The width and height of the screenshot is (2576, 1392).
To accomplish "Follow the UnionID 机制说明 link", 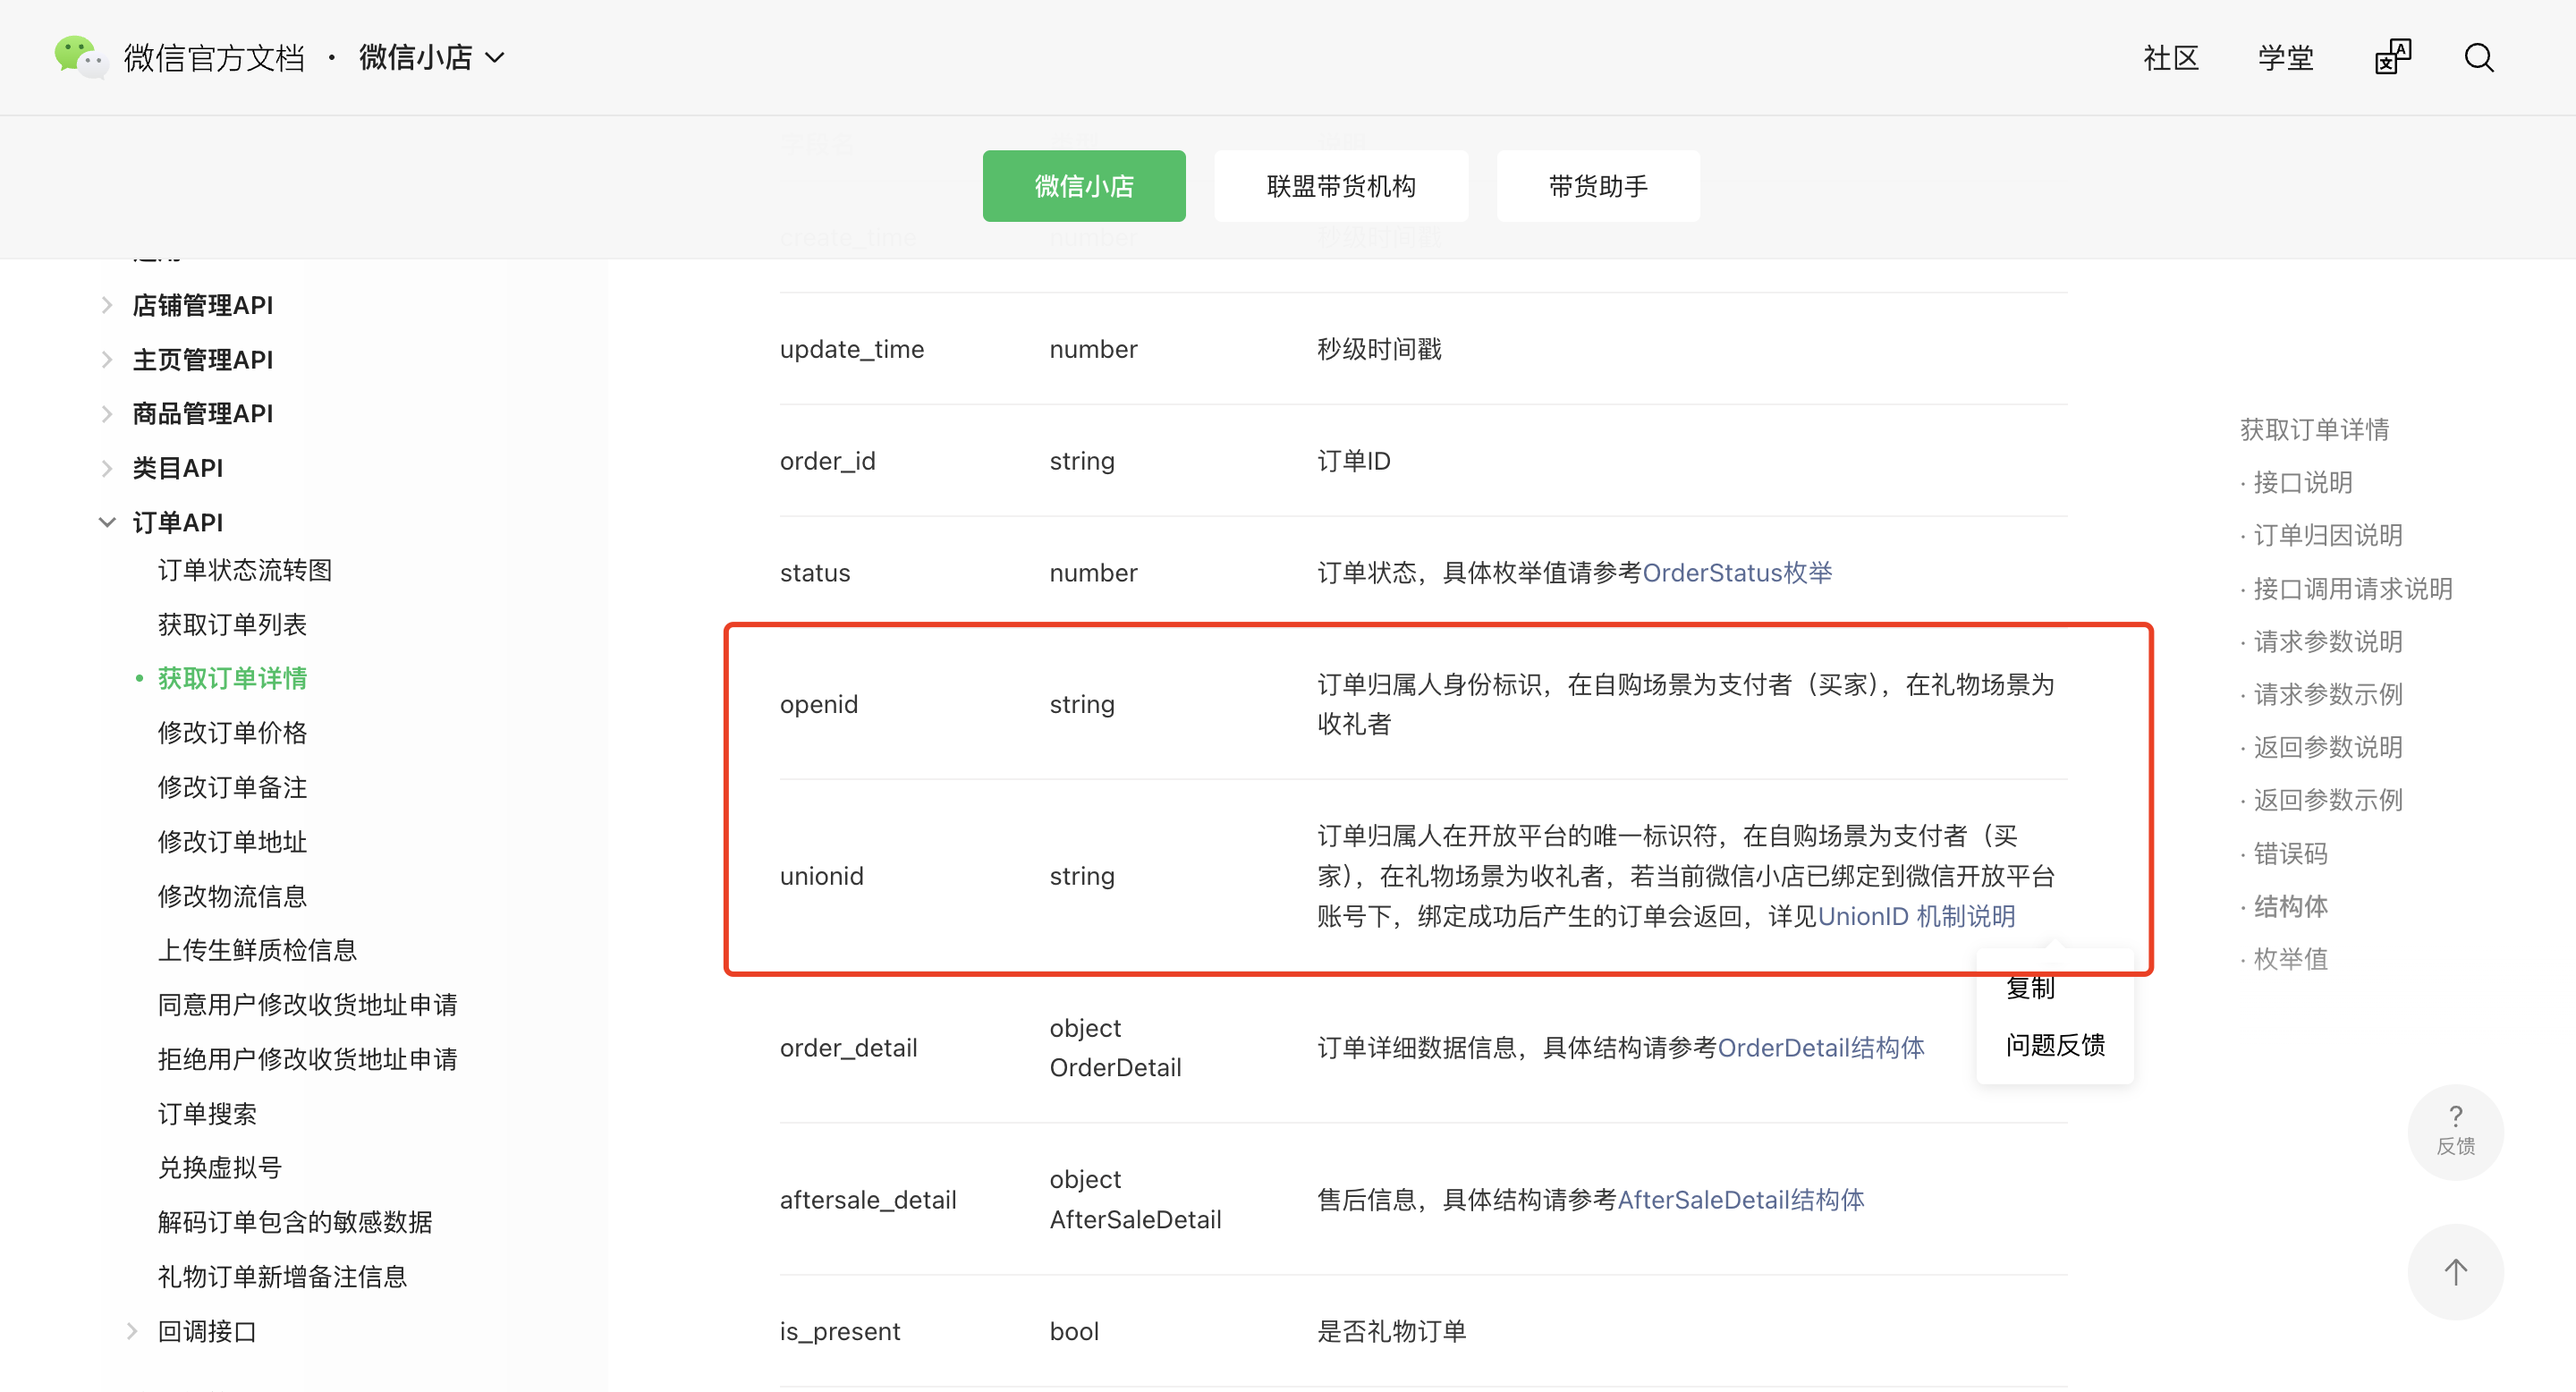I will point(1916,916).
